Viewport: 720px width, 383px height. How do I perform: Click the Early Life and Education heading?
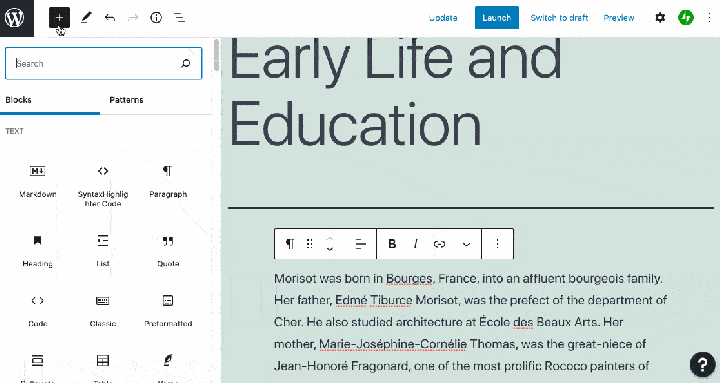395,92
